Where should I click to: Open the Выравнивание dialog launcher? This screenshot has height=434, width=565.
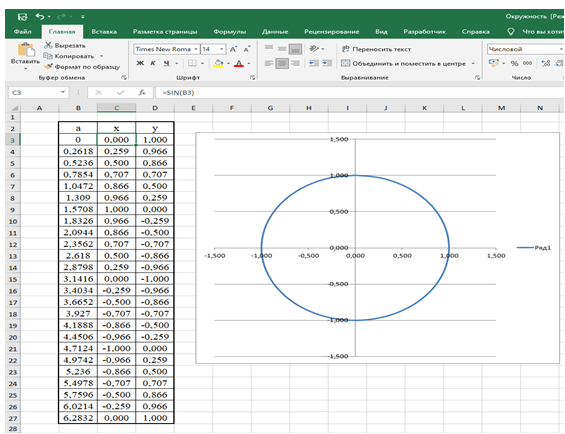[477, 78]
